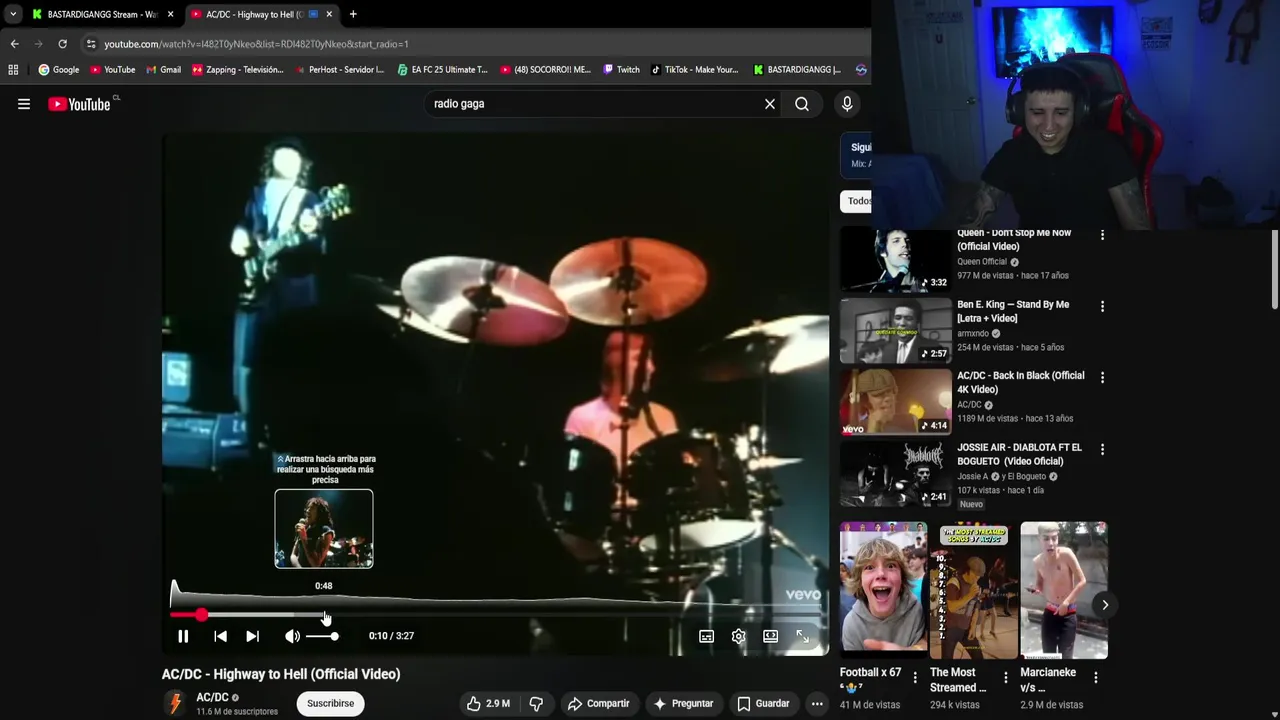Switch to theater mode view
Image resolution: width=1280 pixels, height=720 pixels.
tap(770, 636)
